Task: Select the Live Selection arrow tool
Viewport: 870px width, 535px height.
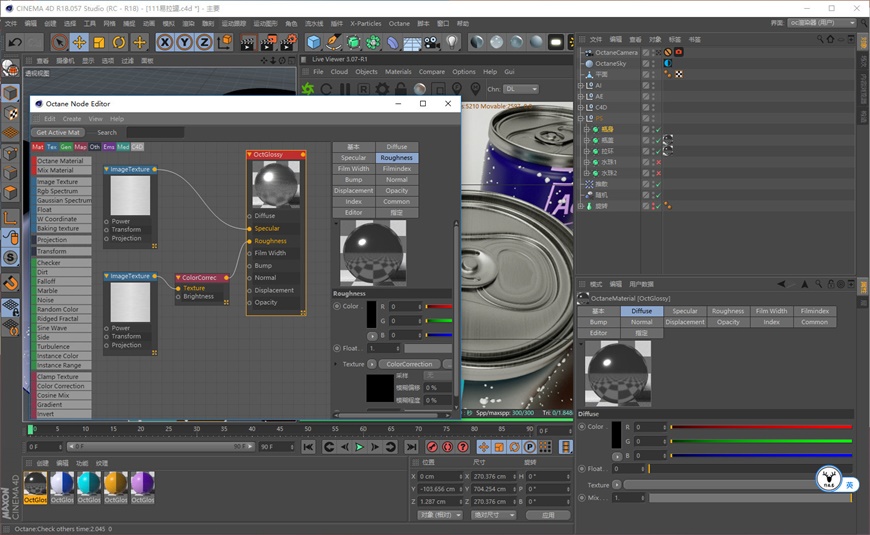Action: click(x=59, y=42)
